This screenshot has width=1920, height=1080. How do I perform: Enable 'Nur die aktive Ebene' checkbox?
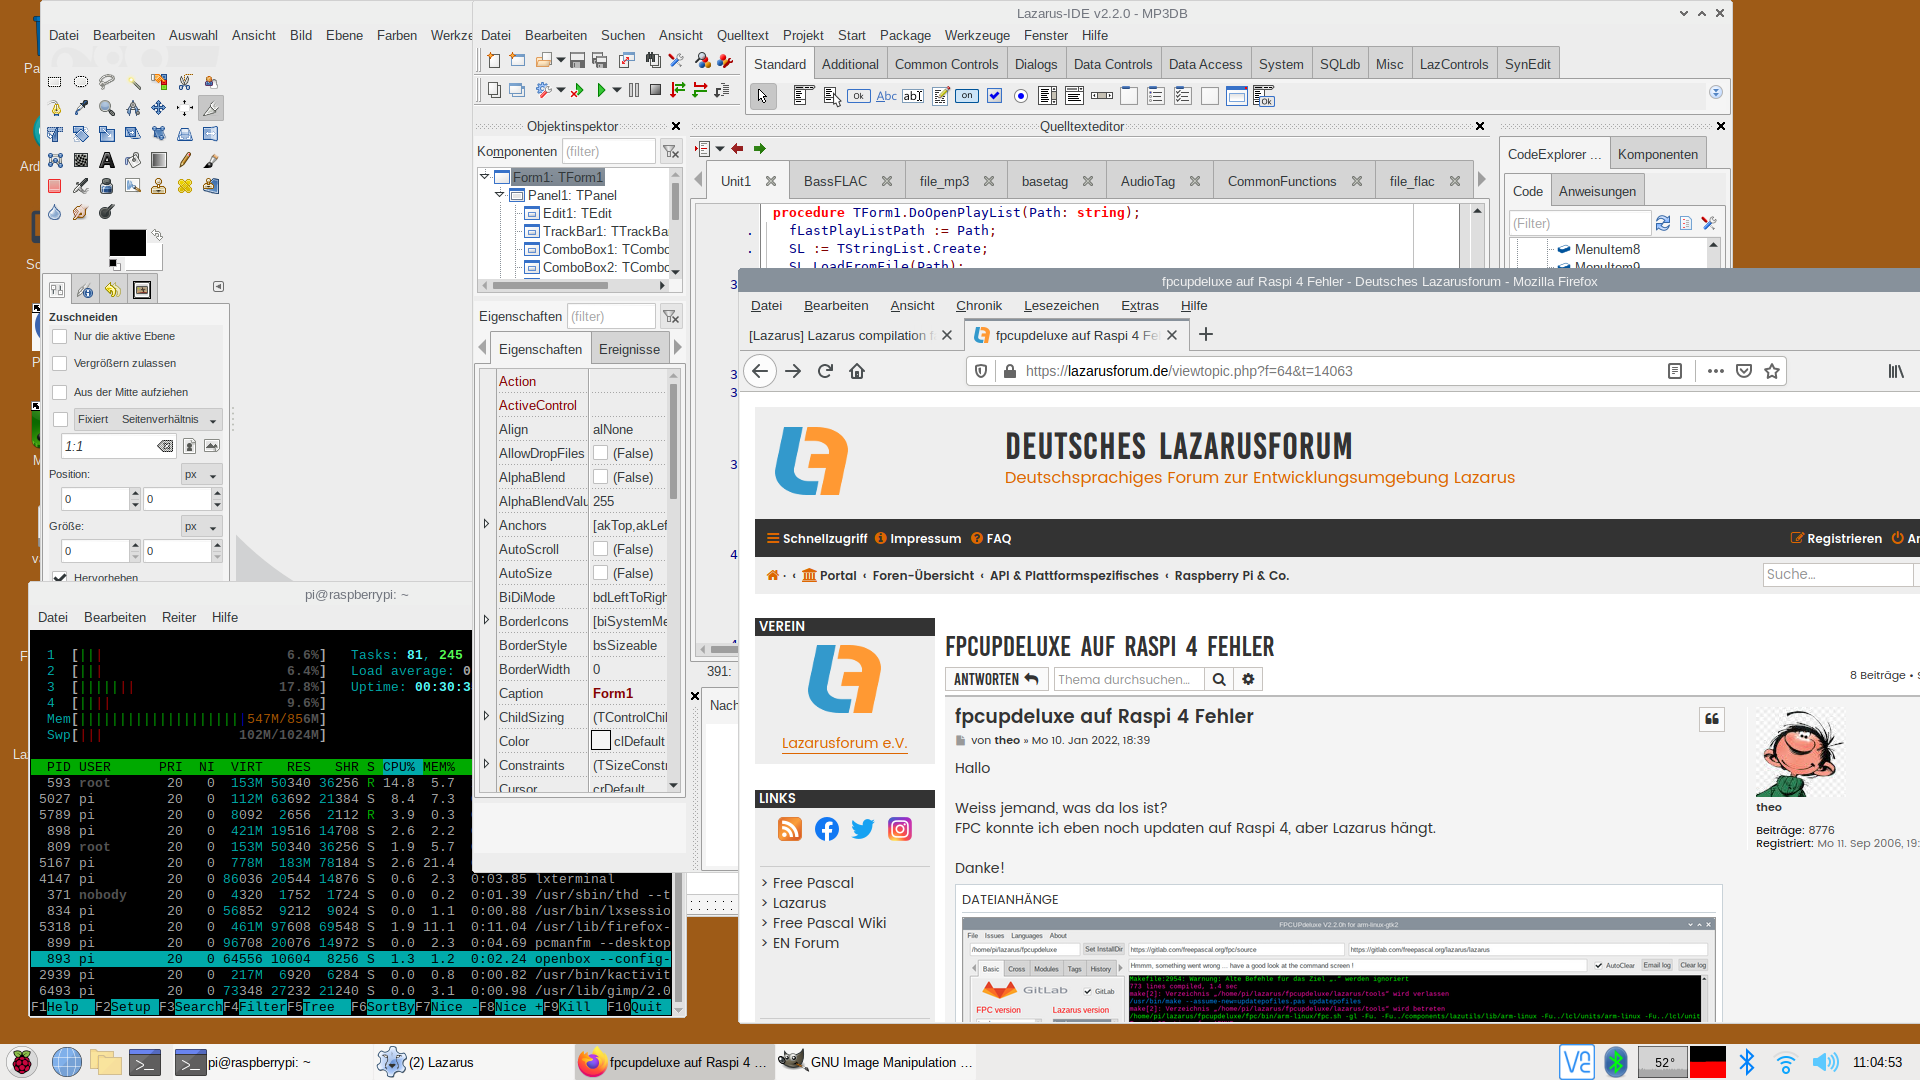[x=60, y=337]
